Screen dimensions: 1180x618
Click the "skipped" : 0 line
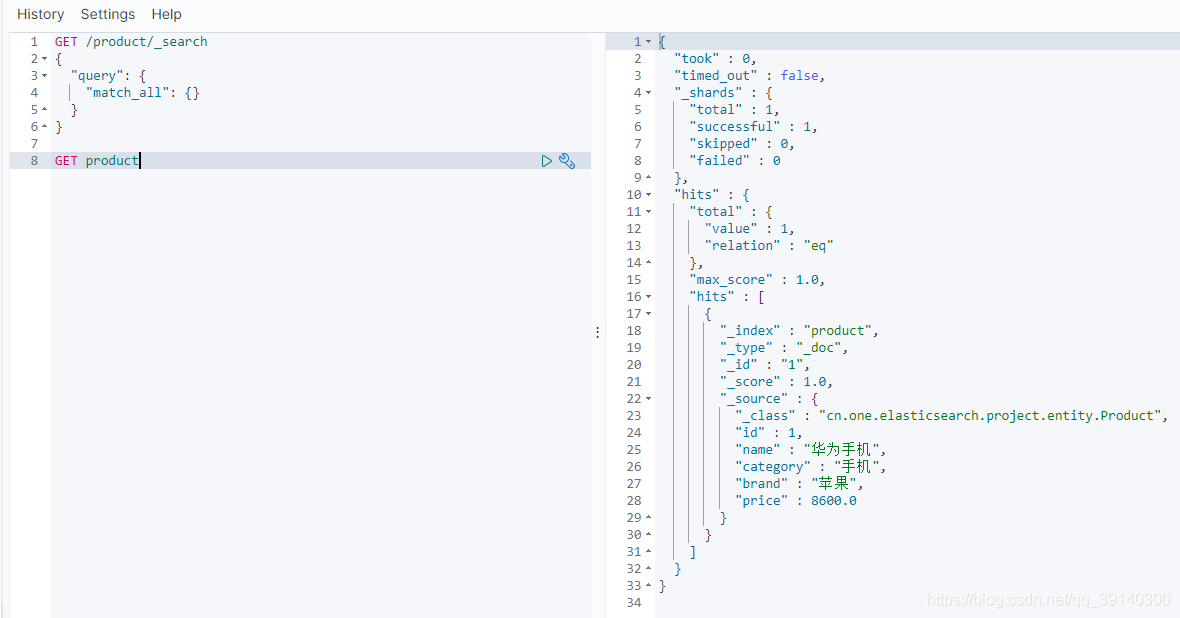(x=742, y=144)
